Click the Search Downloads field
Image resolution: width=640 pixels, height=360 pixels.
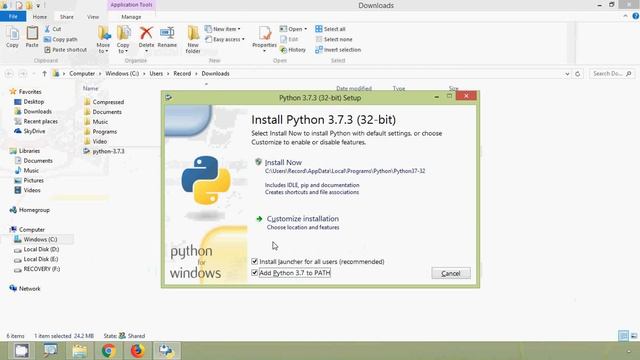(611, 73)
